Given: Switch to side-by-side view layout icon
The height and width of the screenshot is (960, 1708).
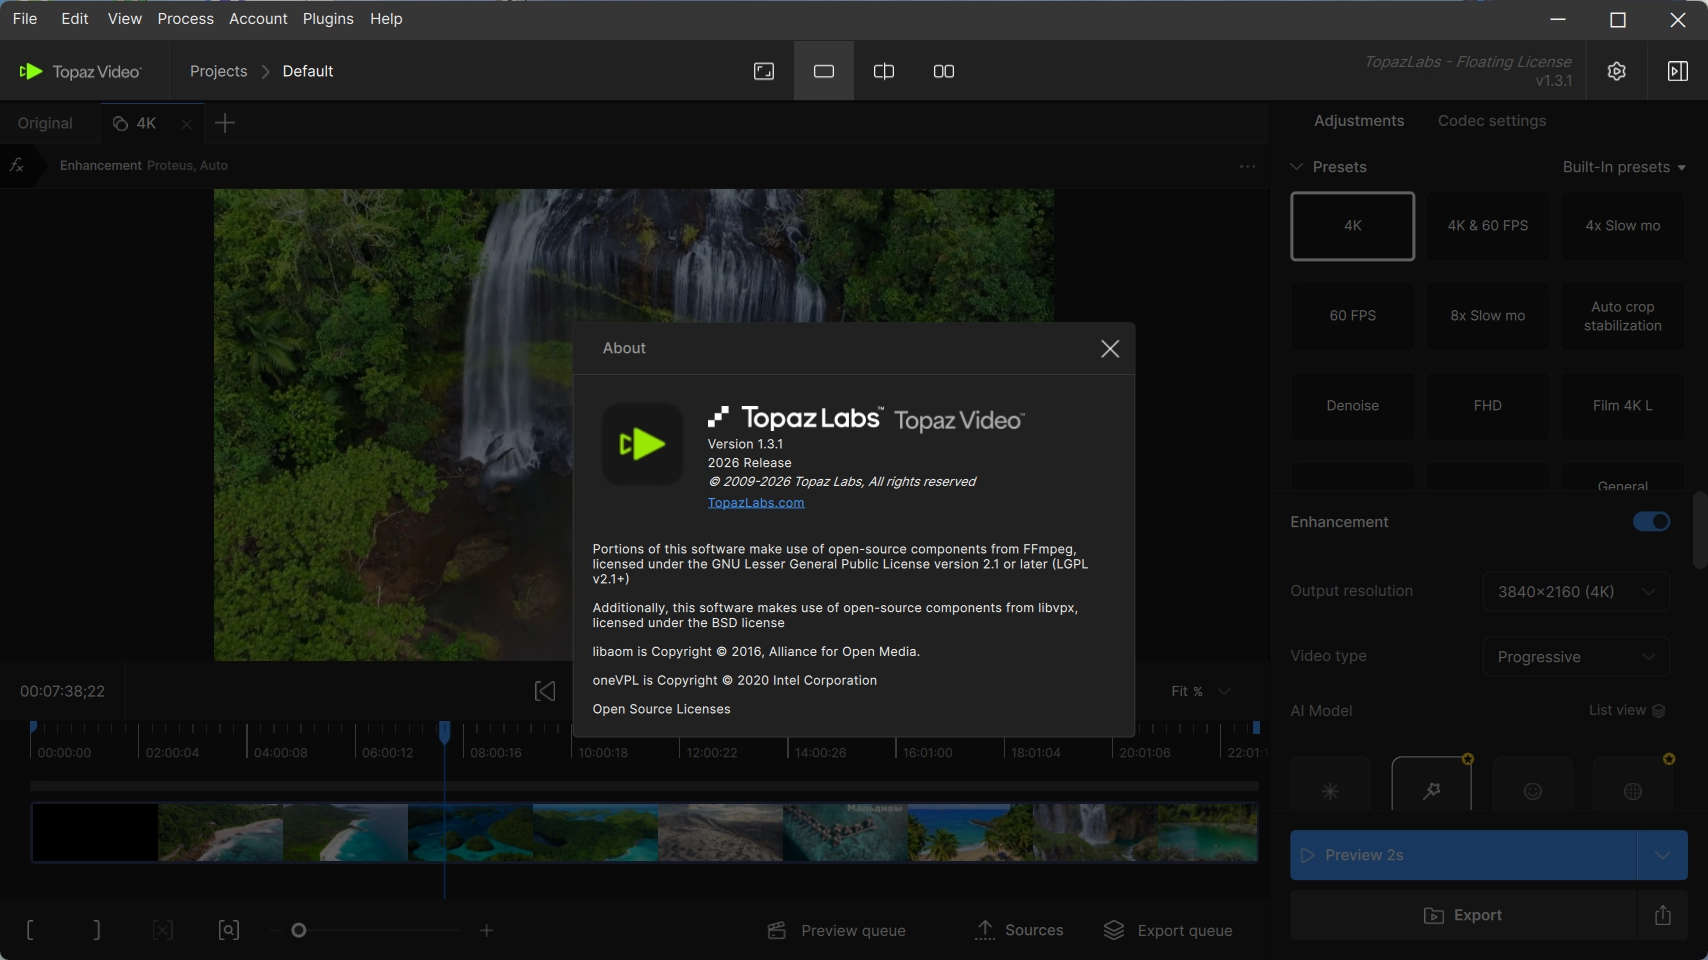Looking at the screenshot, I should 943,71.
